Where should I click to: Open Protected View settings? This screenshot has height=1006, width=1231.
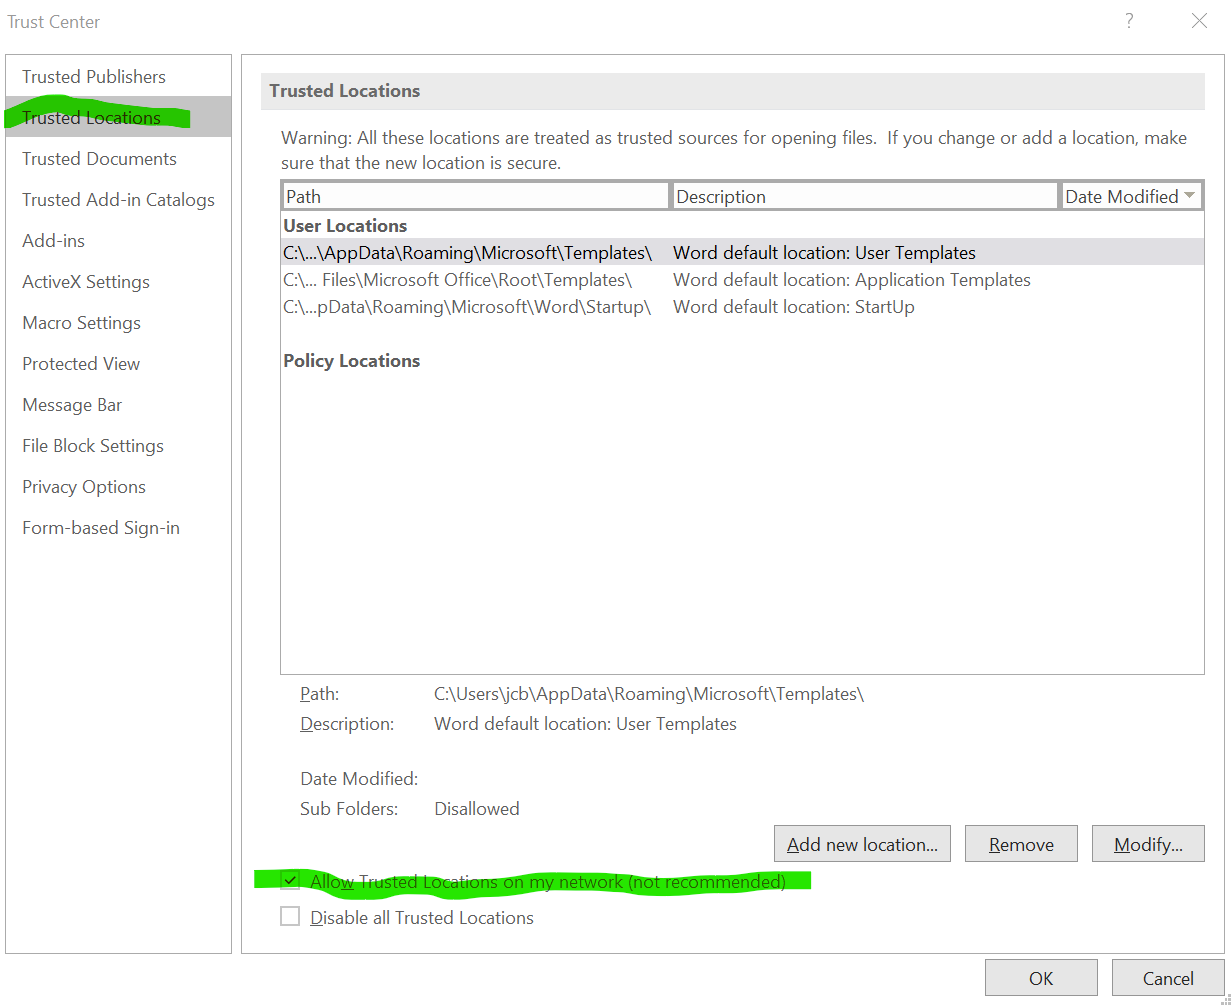pos(80,363)
